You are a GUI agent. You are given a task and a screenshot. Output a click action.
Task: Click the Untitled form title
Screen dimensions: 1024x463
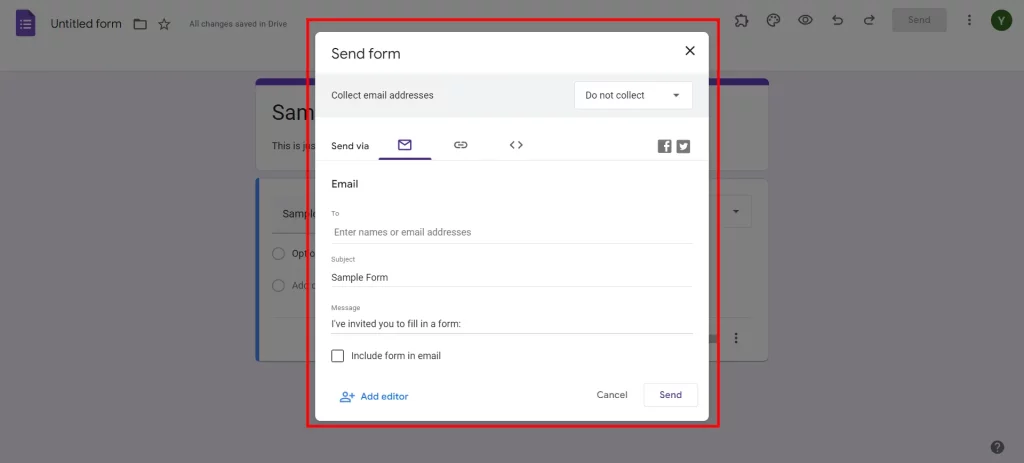click(86, 24)
